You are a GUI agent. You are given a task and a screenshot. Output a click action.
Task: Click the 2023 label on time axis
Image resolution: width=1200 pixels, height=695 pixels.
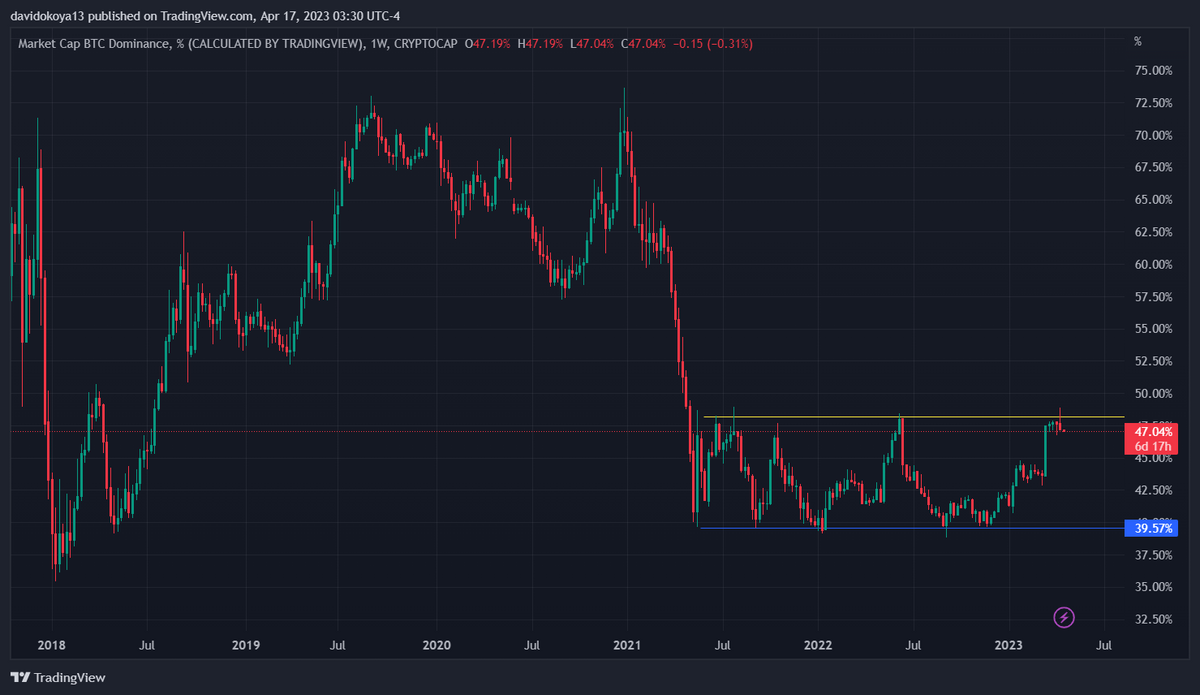[1009, 648]
